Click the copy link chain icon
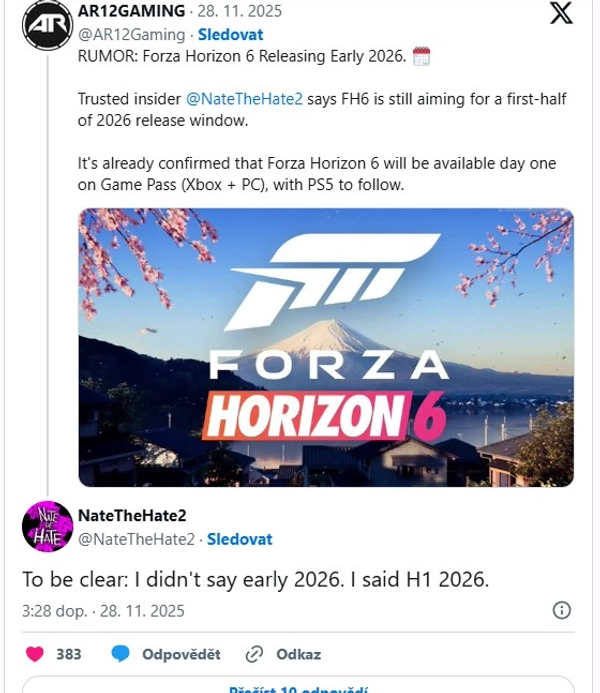 (x=254, y=654)
